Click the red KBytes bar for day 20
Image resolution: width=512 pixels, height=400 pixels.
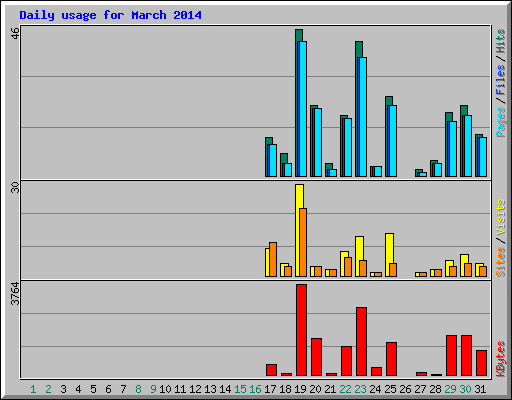coord(316,357)
